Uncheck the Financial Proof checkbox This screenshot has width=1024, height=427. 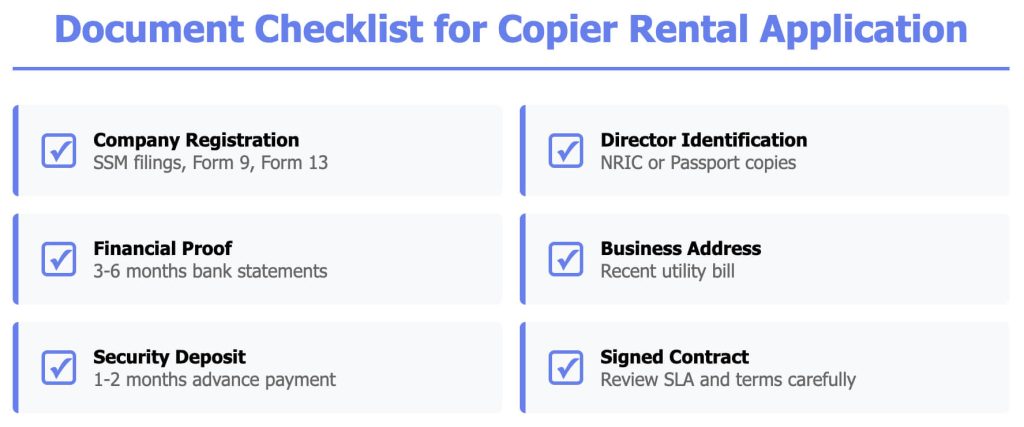tap(59, 259)
